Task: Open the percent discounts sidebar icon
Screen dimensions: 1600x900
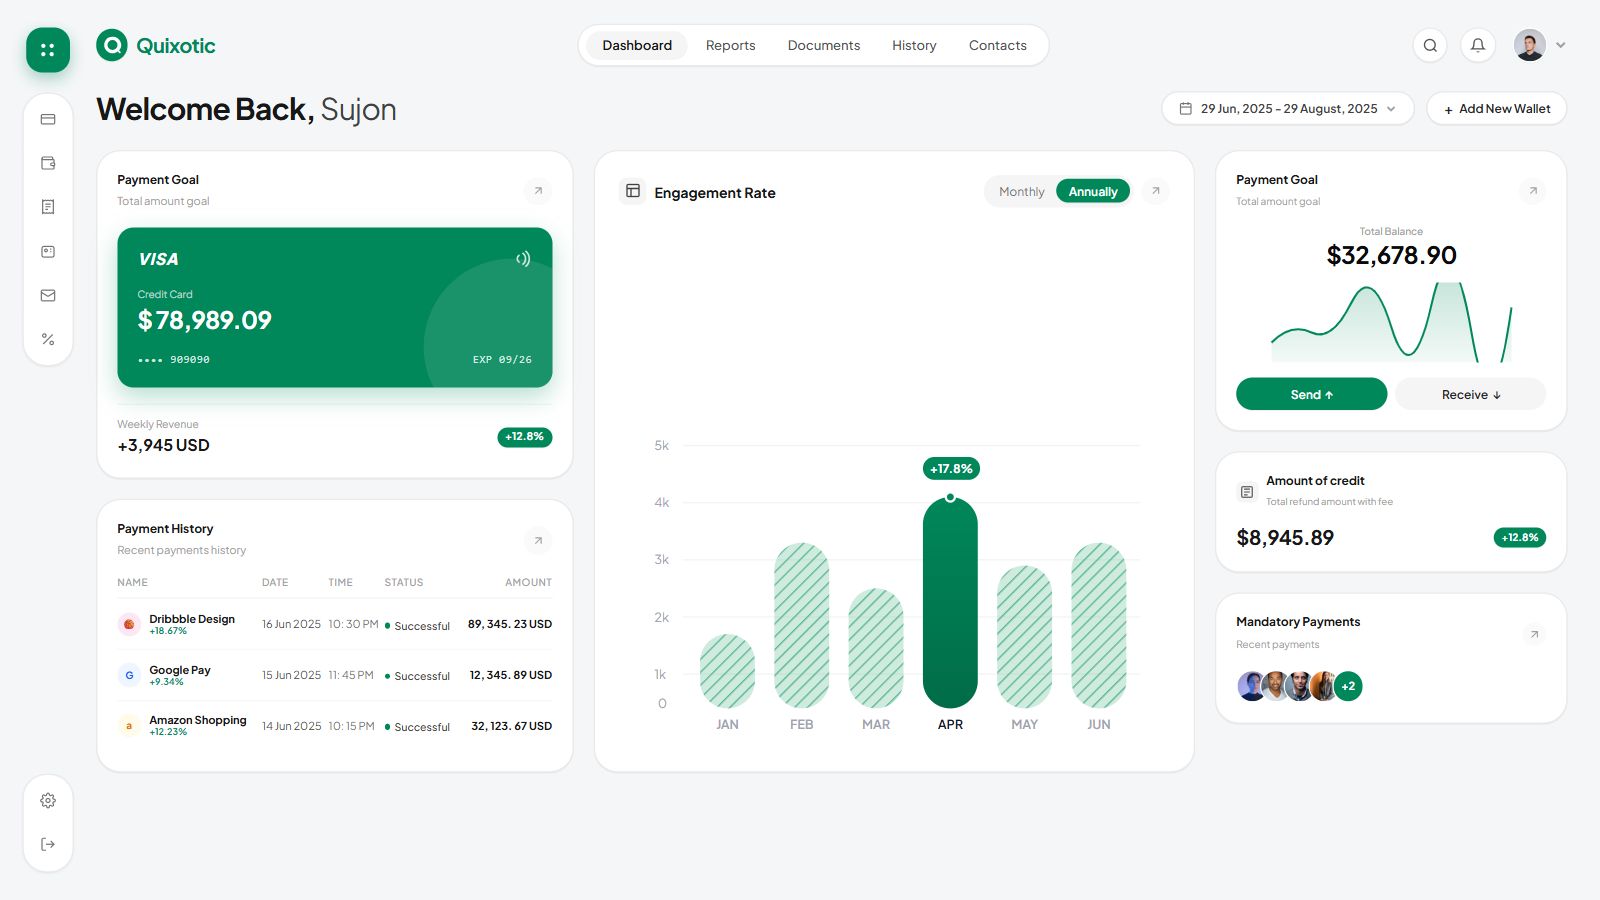Action: pyautogui.click(x=48, y=339)
